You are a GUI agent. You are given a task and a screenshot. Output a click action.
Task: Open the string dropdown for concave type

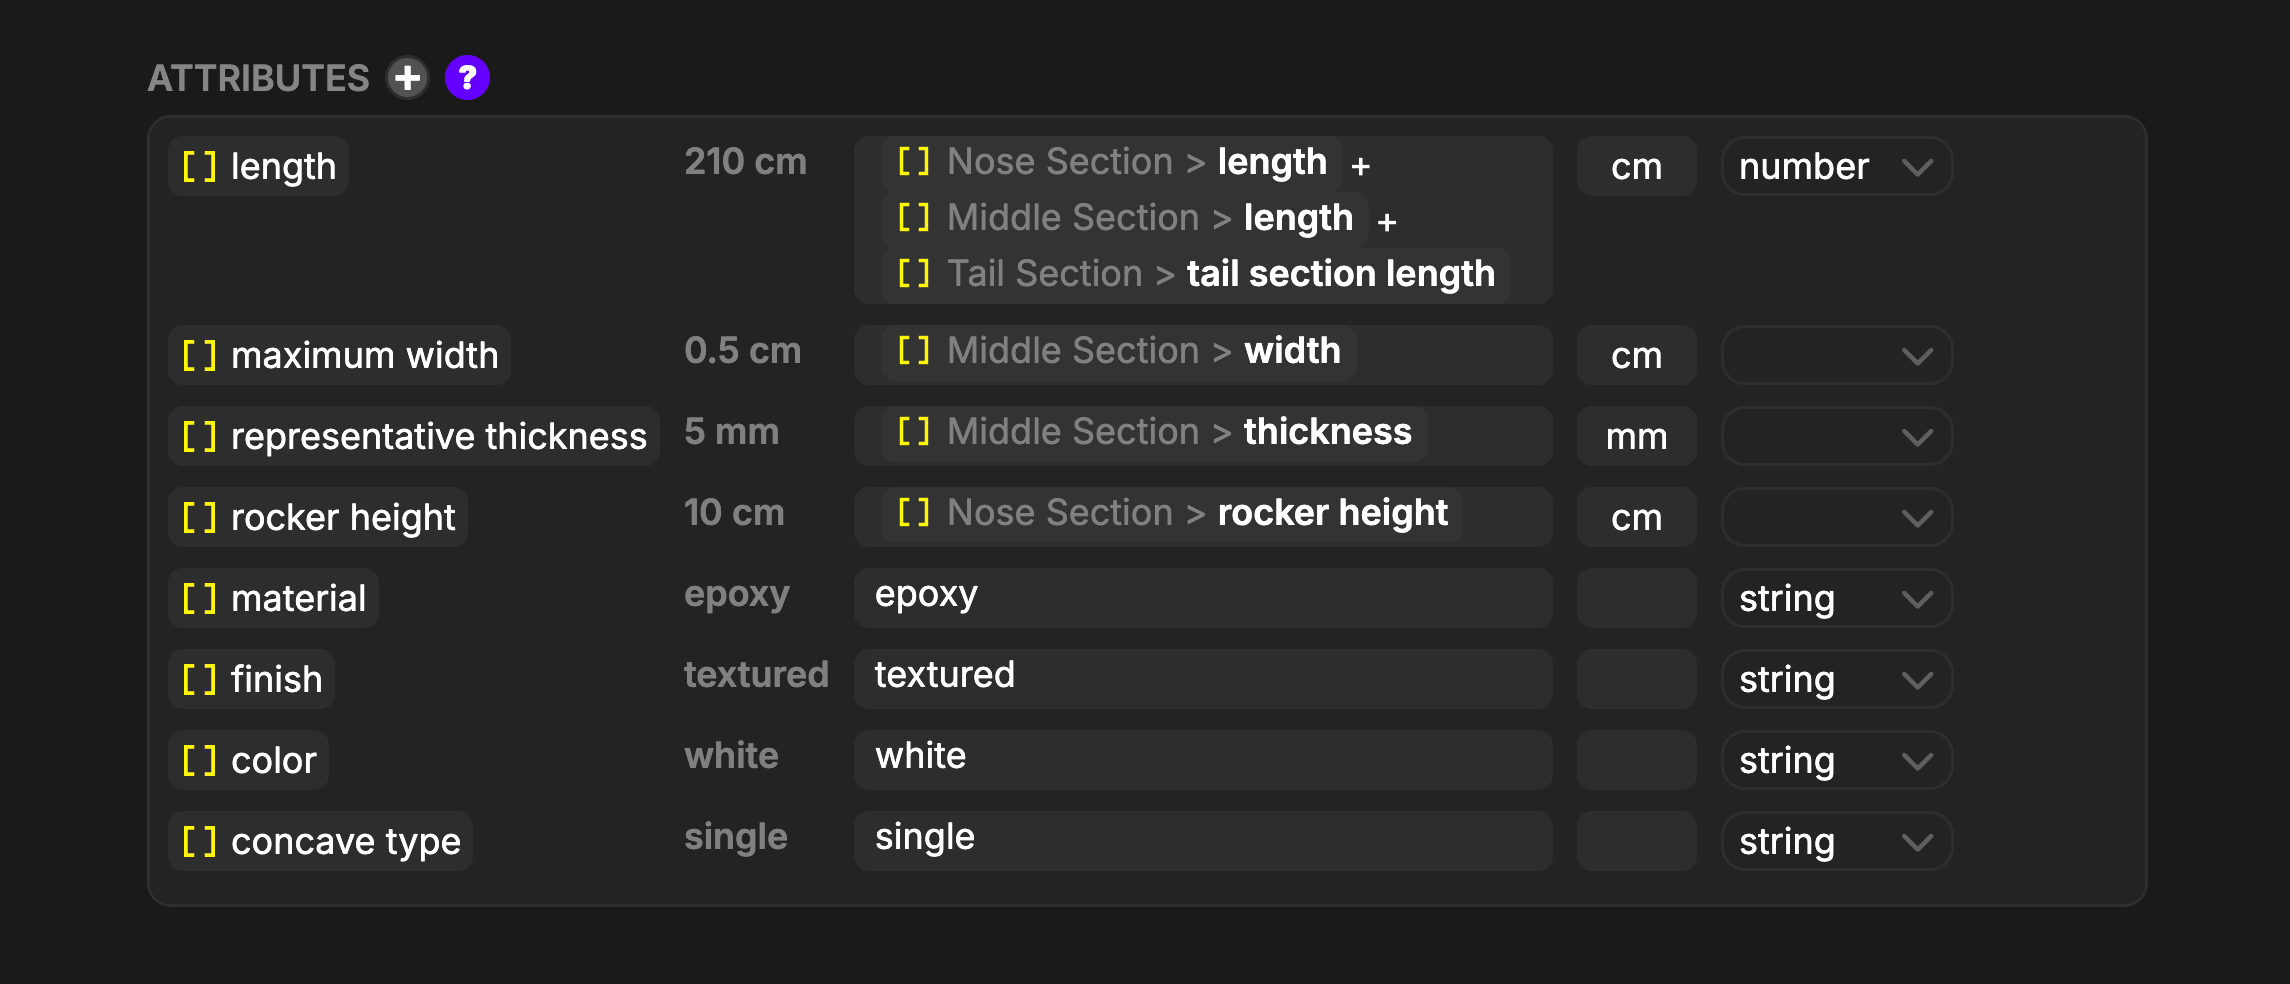pyautogui.click(x=1836, y=841)
